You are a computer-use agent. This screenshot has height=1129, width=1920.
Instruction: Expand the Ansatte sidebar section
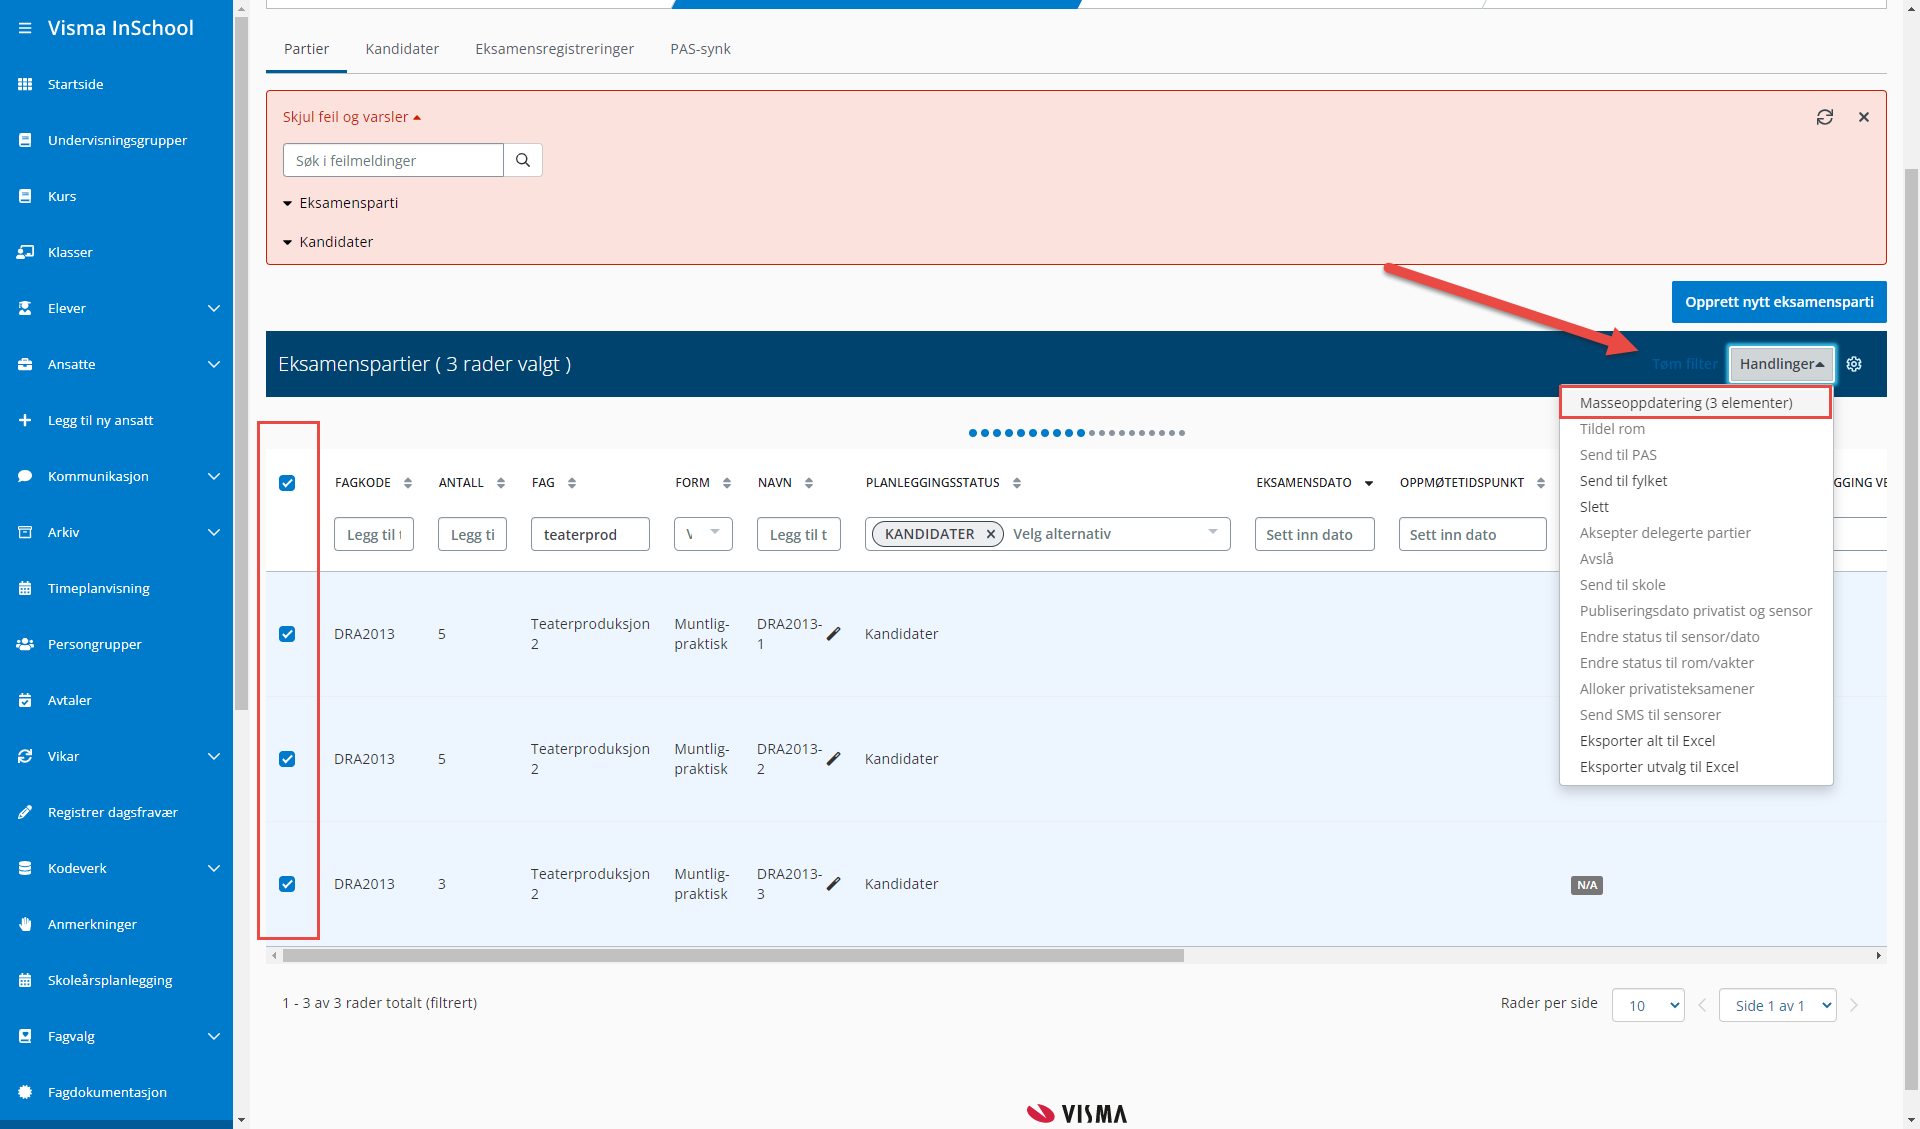click(214, 364)
